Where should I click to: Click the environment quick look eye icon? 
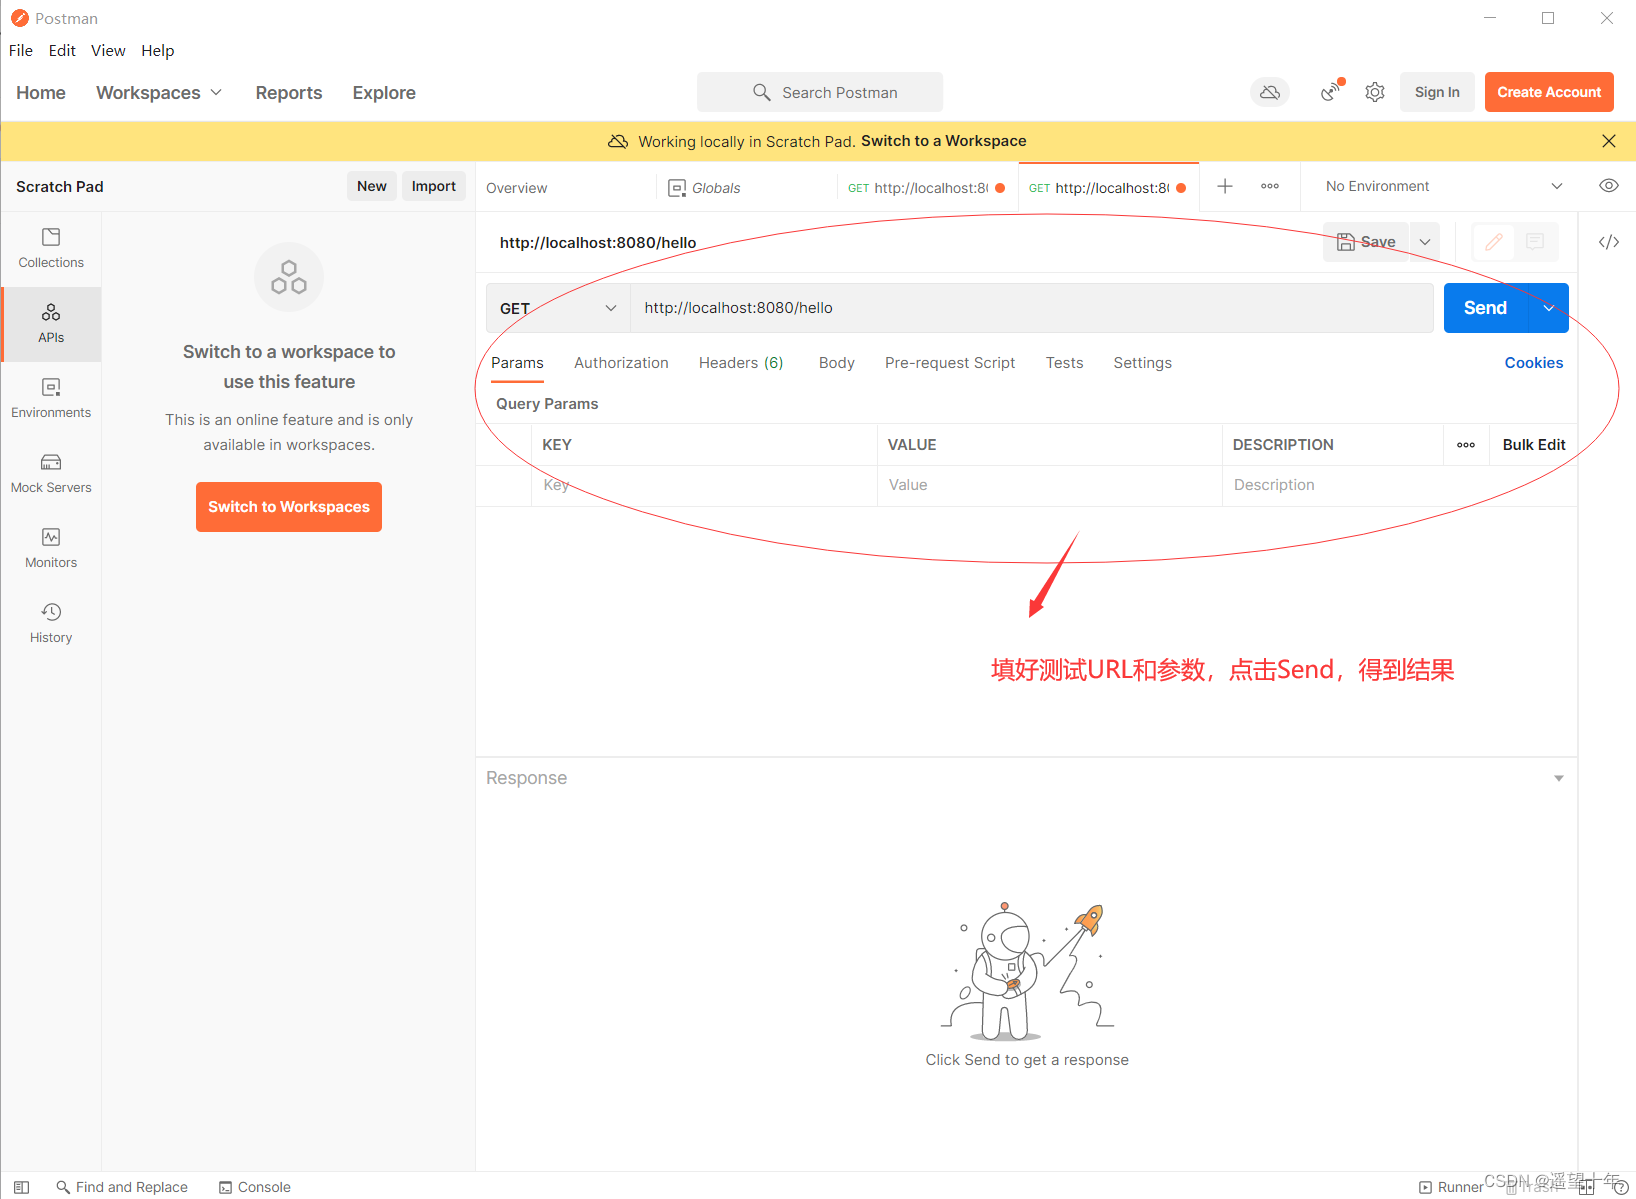point(1608,186)
